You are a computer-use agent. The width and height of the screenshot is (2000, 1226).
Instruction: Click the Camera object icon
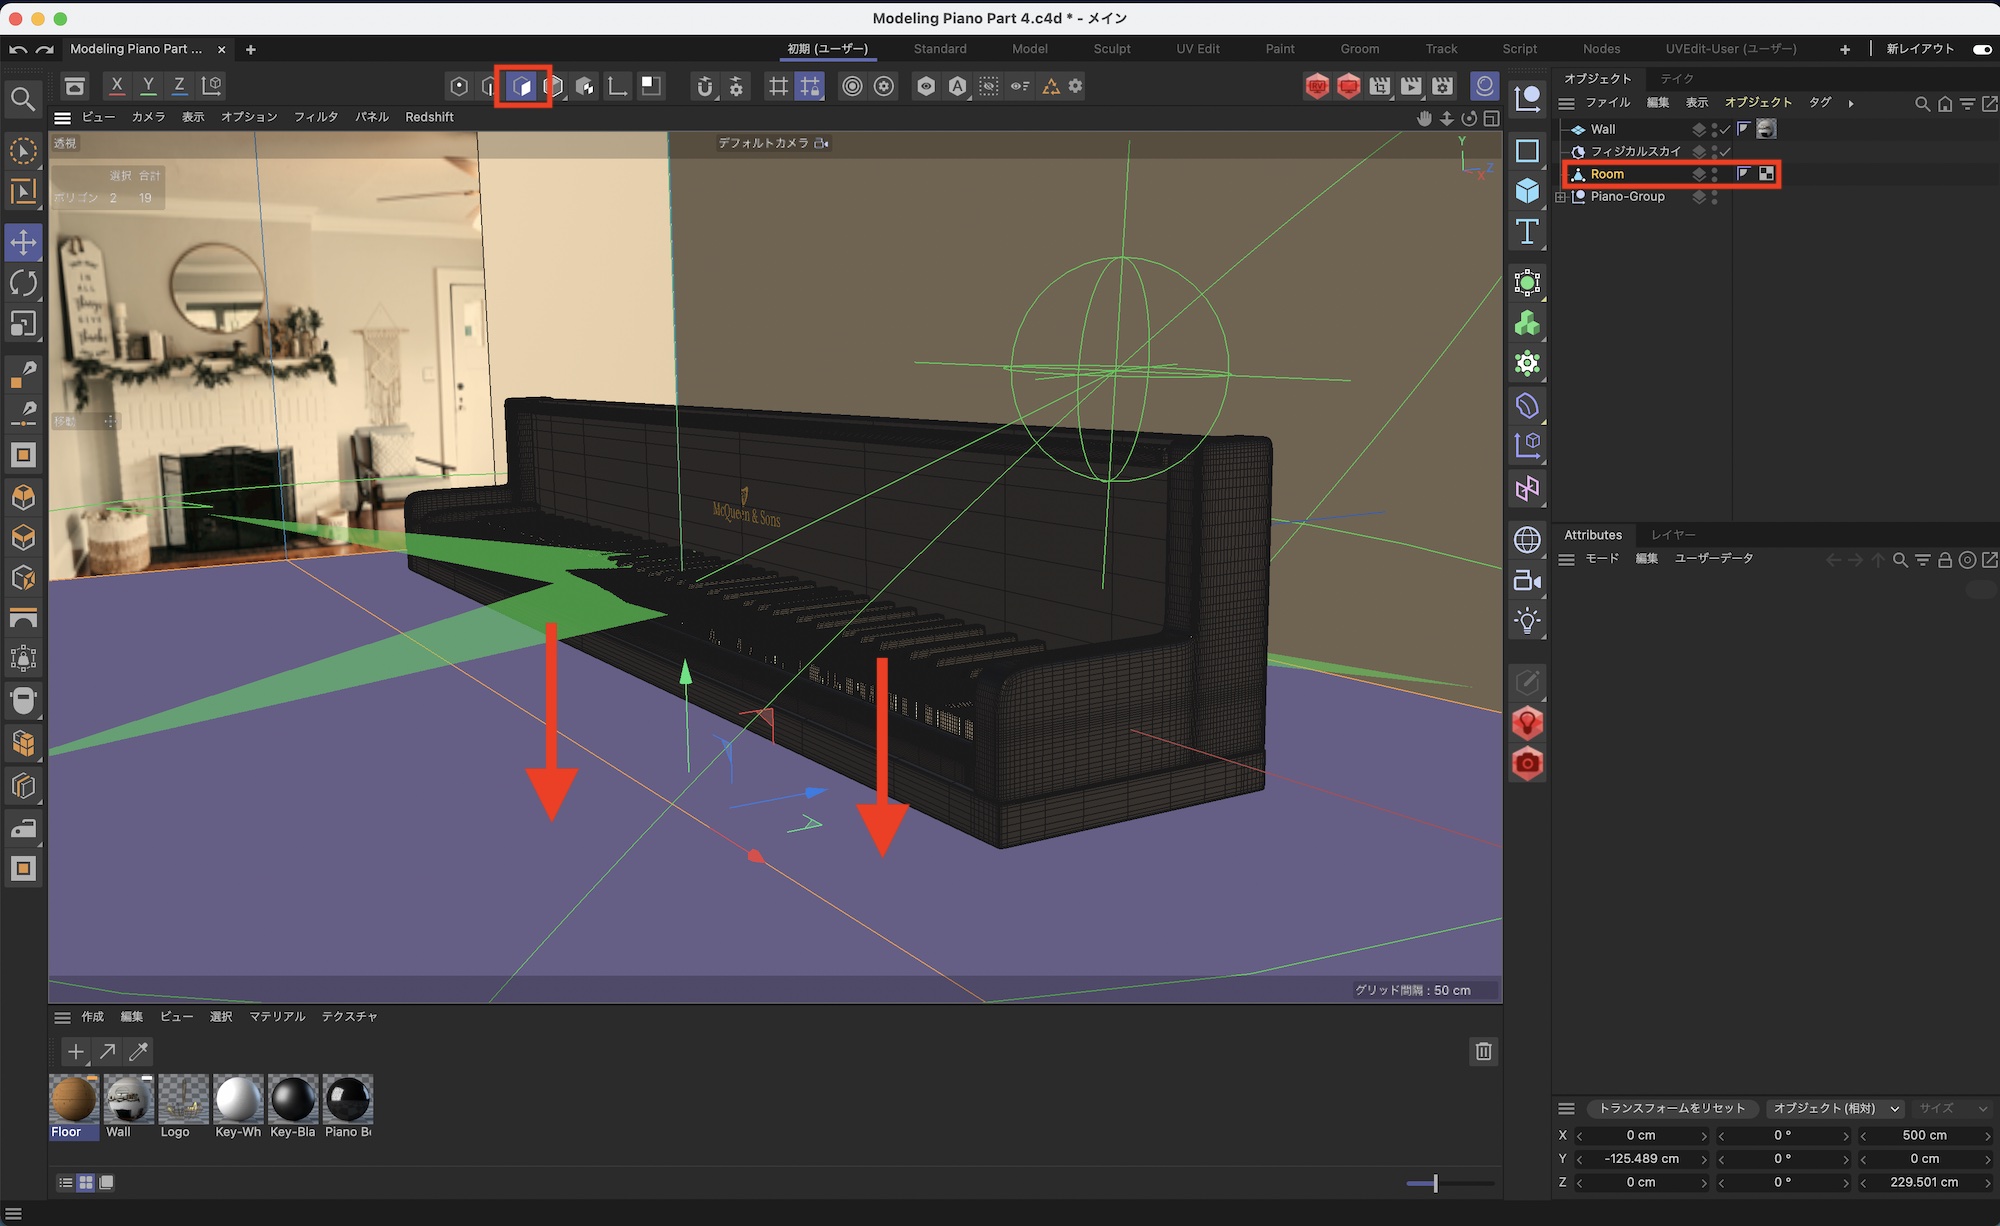point(1527,580)
